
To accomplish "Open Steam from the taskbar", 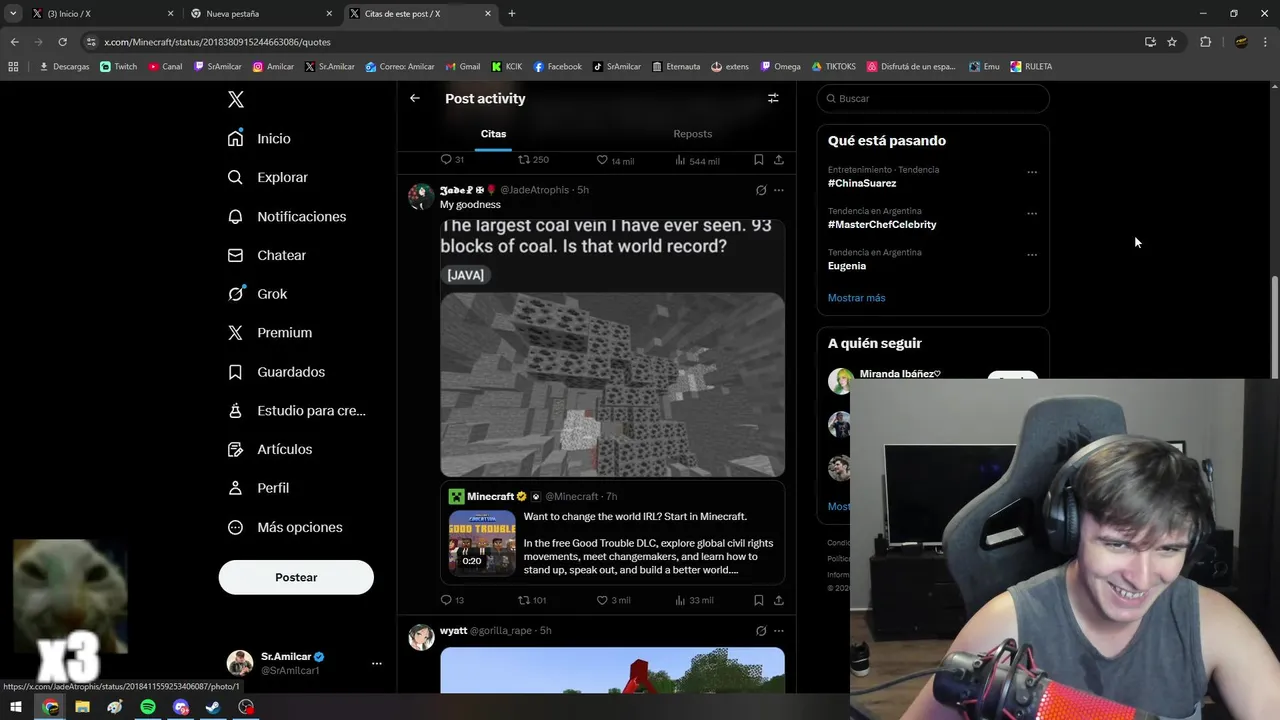I will point(213,707).
